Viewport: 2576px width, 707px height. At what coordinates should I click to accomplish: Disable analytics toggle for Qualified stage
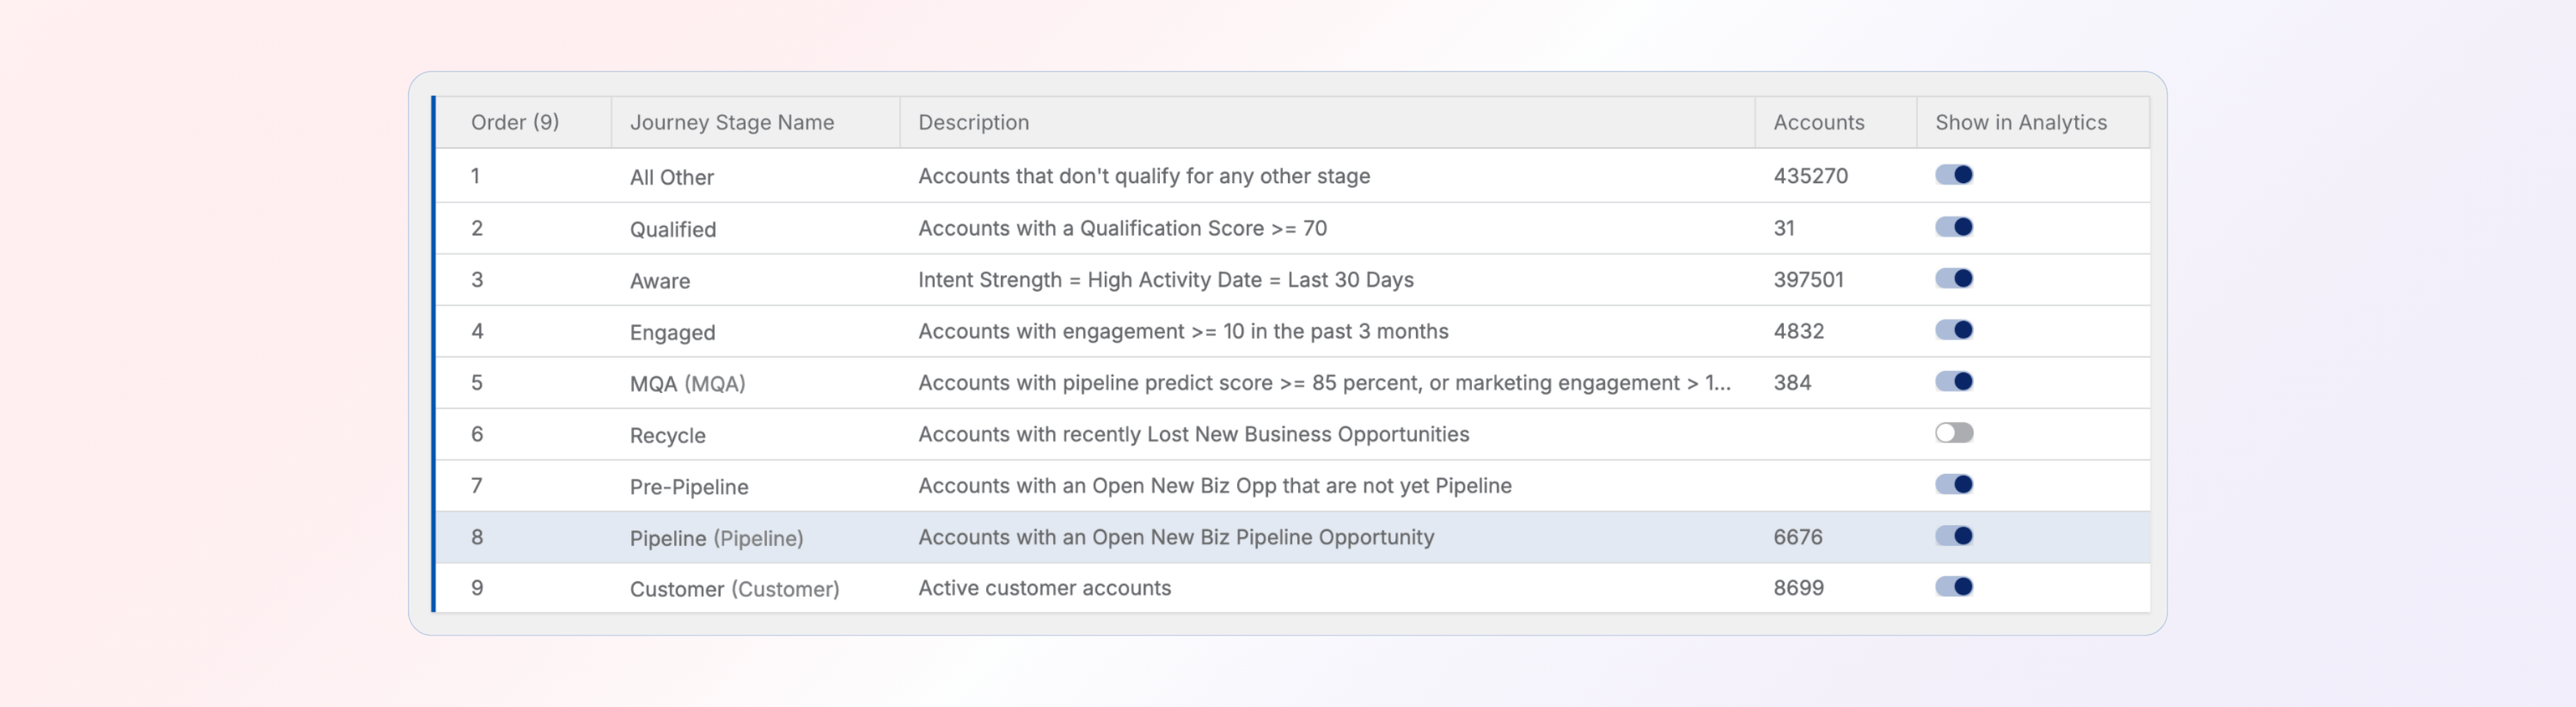click(x=1953, y=227)
